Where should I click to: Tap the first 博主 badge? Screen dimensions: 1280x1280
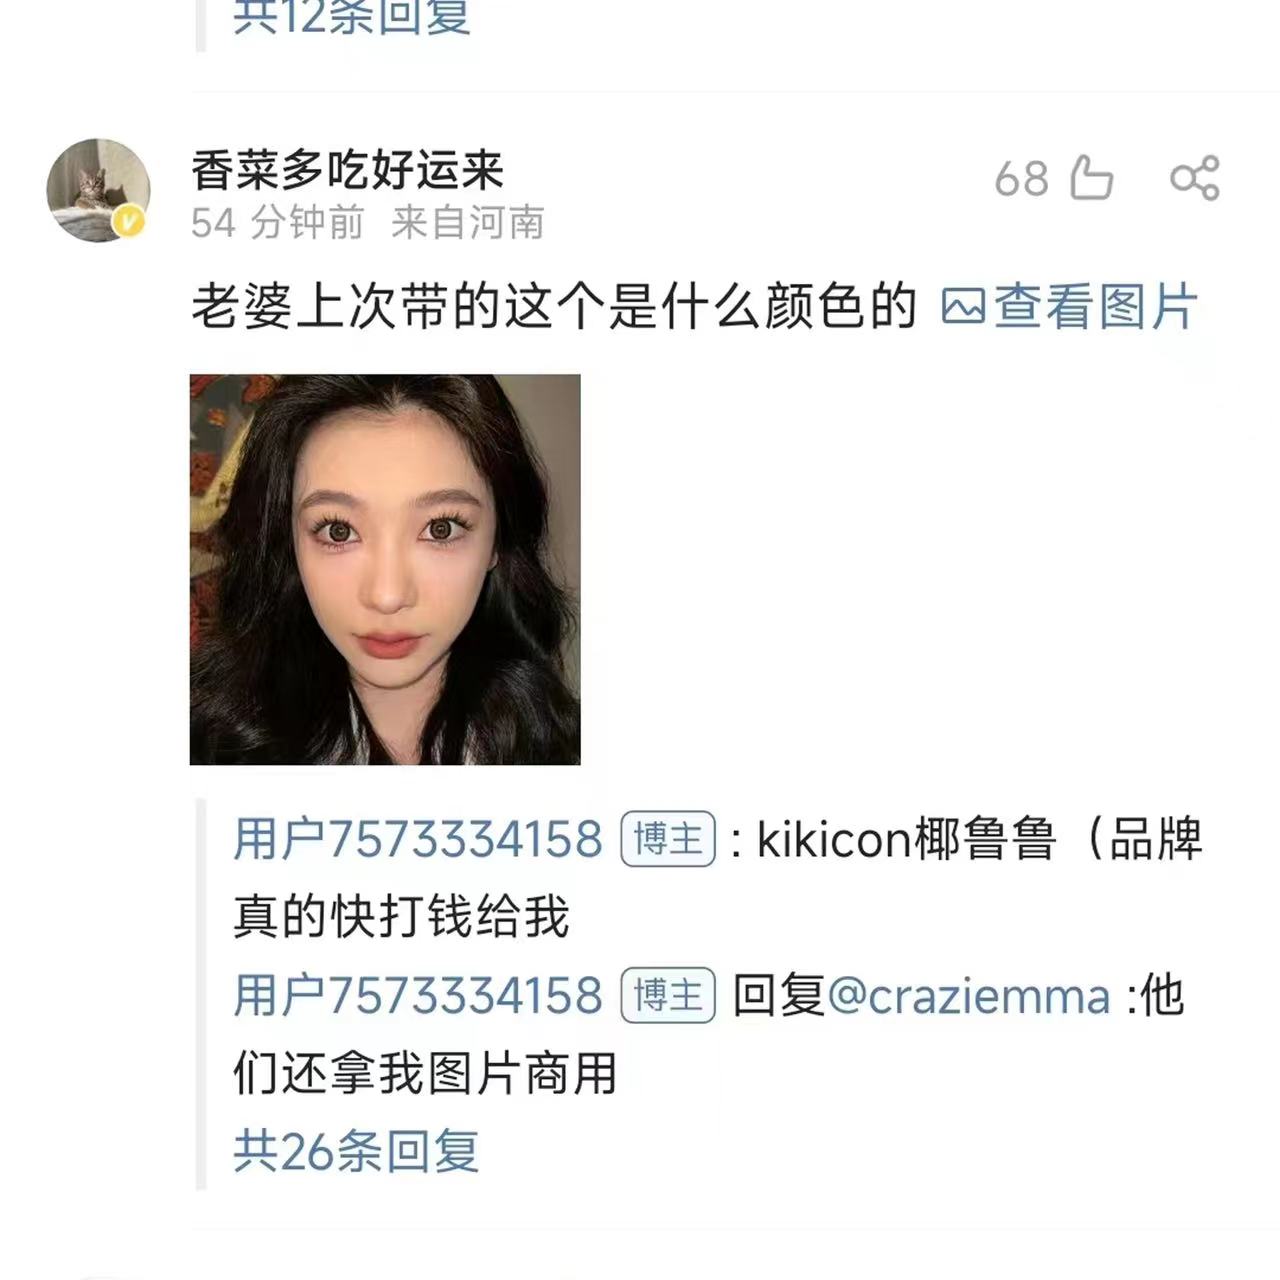(x=668, y=839)
